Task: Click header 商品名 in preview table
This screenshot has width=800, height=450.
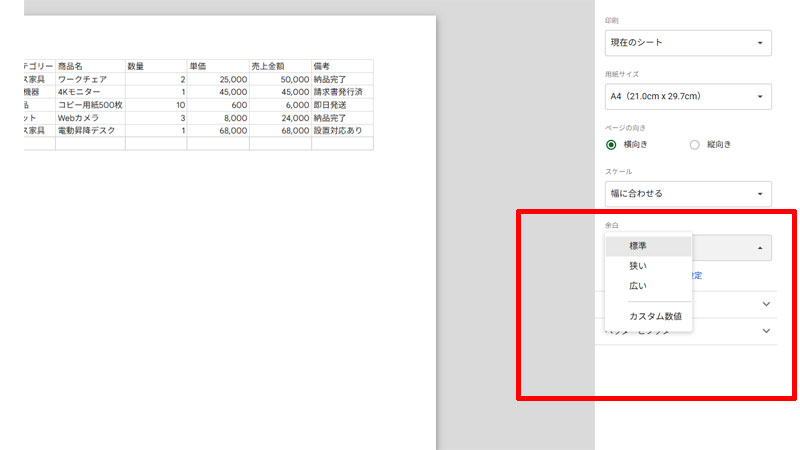Action: (x=90, y=66)
